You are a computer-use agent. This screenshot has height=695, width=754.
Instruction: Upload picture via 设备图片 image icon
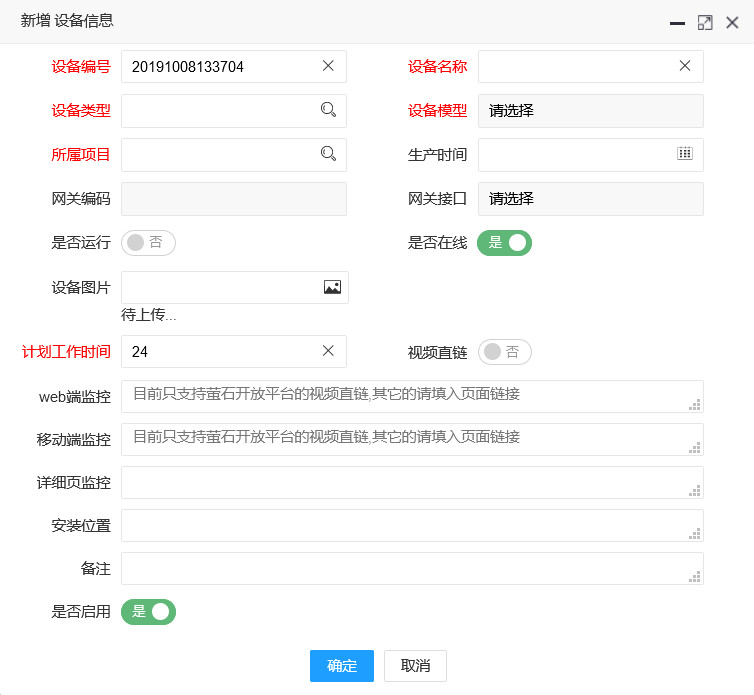(332, 287)
